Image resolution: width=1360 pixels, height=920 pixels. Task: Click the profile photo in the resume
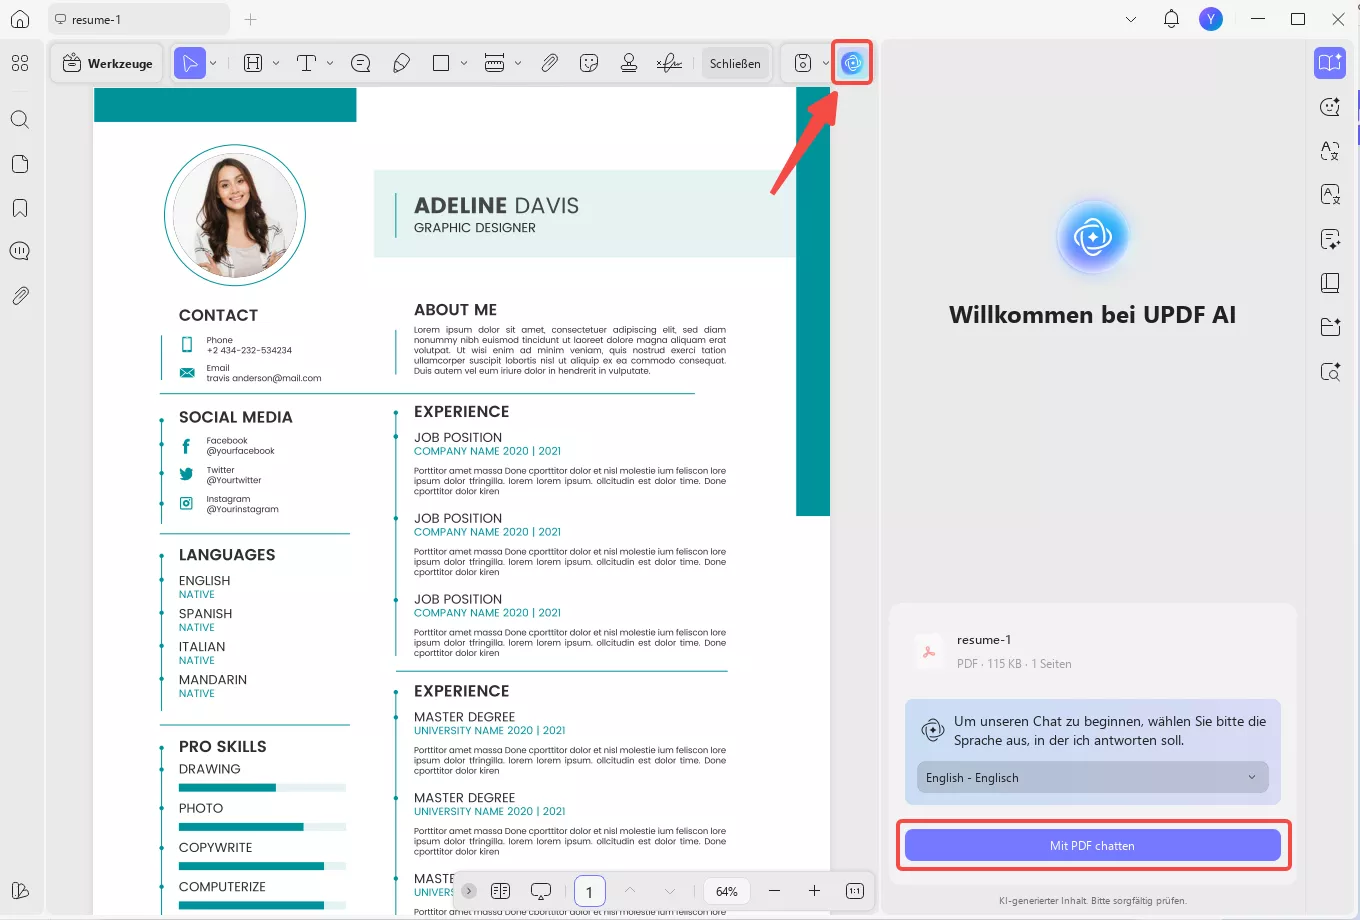coord(235,215)
